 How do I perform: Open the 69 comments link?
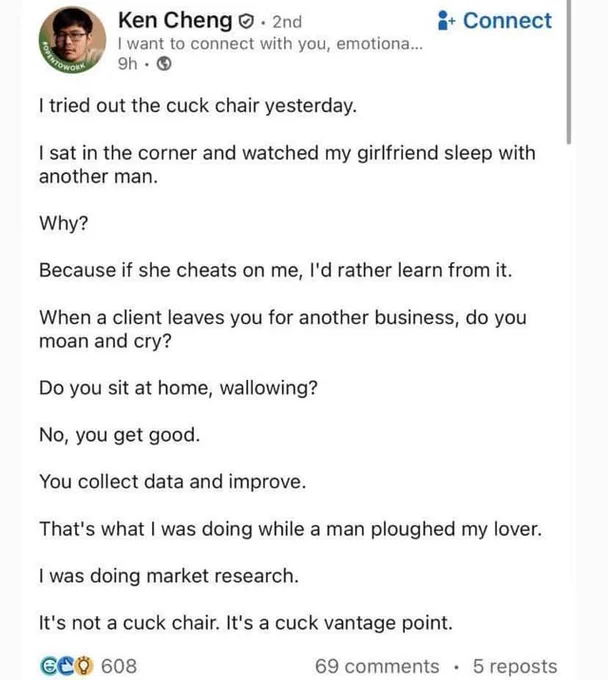[377, 667]
